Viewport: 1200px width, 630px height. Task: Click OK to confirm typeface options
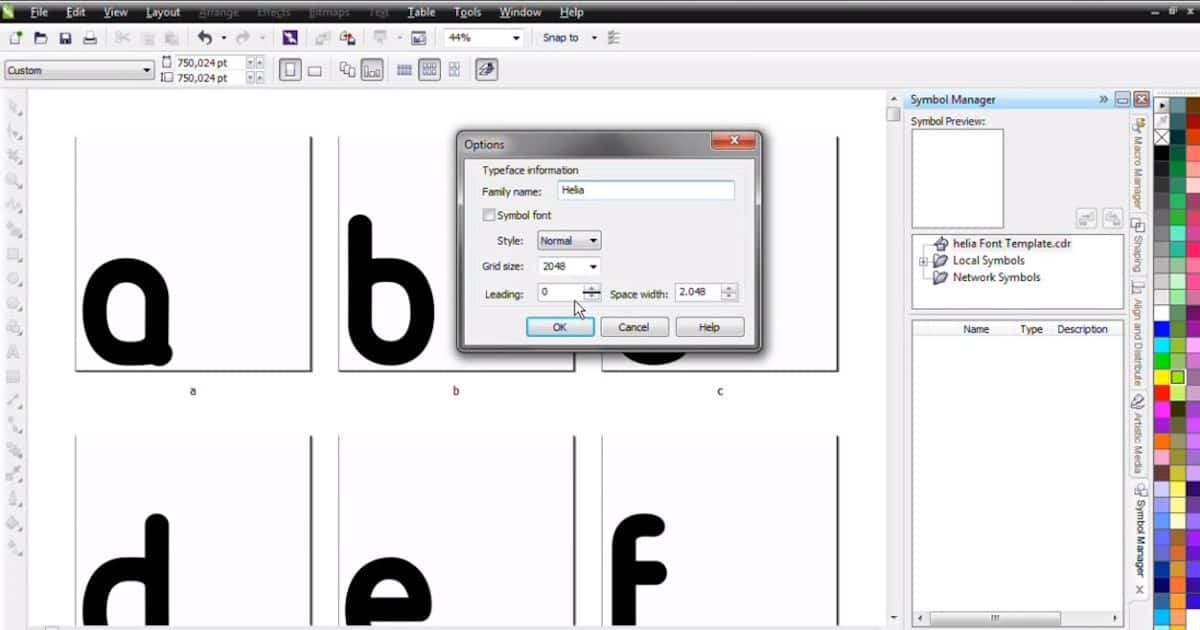tap(559, 326)
